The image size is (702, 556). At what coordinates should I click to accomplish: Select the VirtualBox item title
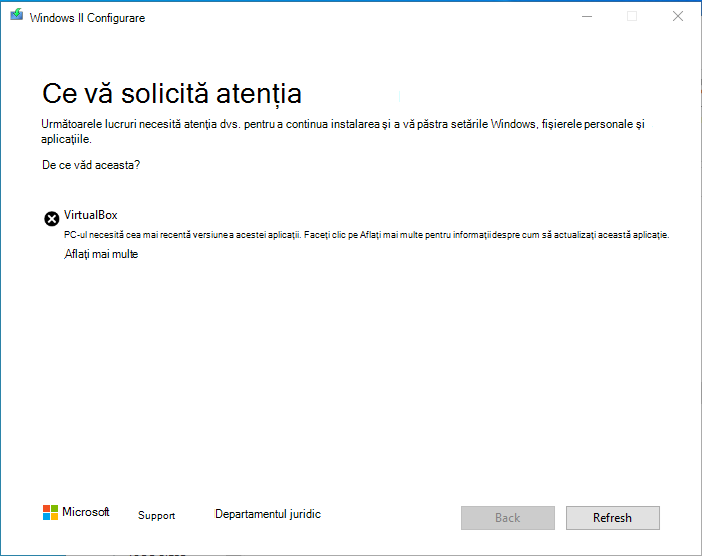click(x=90, y=215)
